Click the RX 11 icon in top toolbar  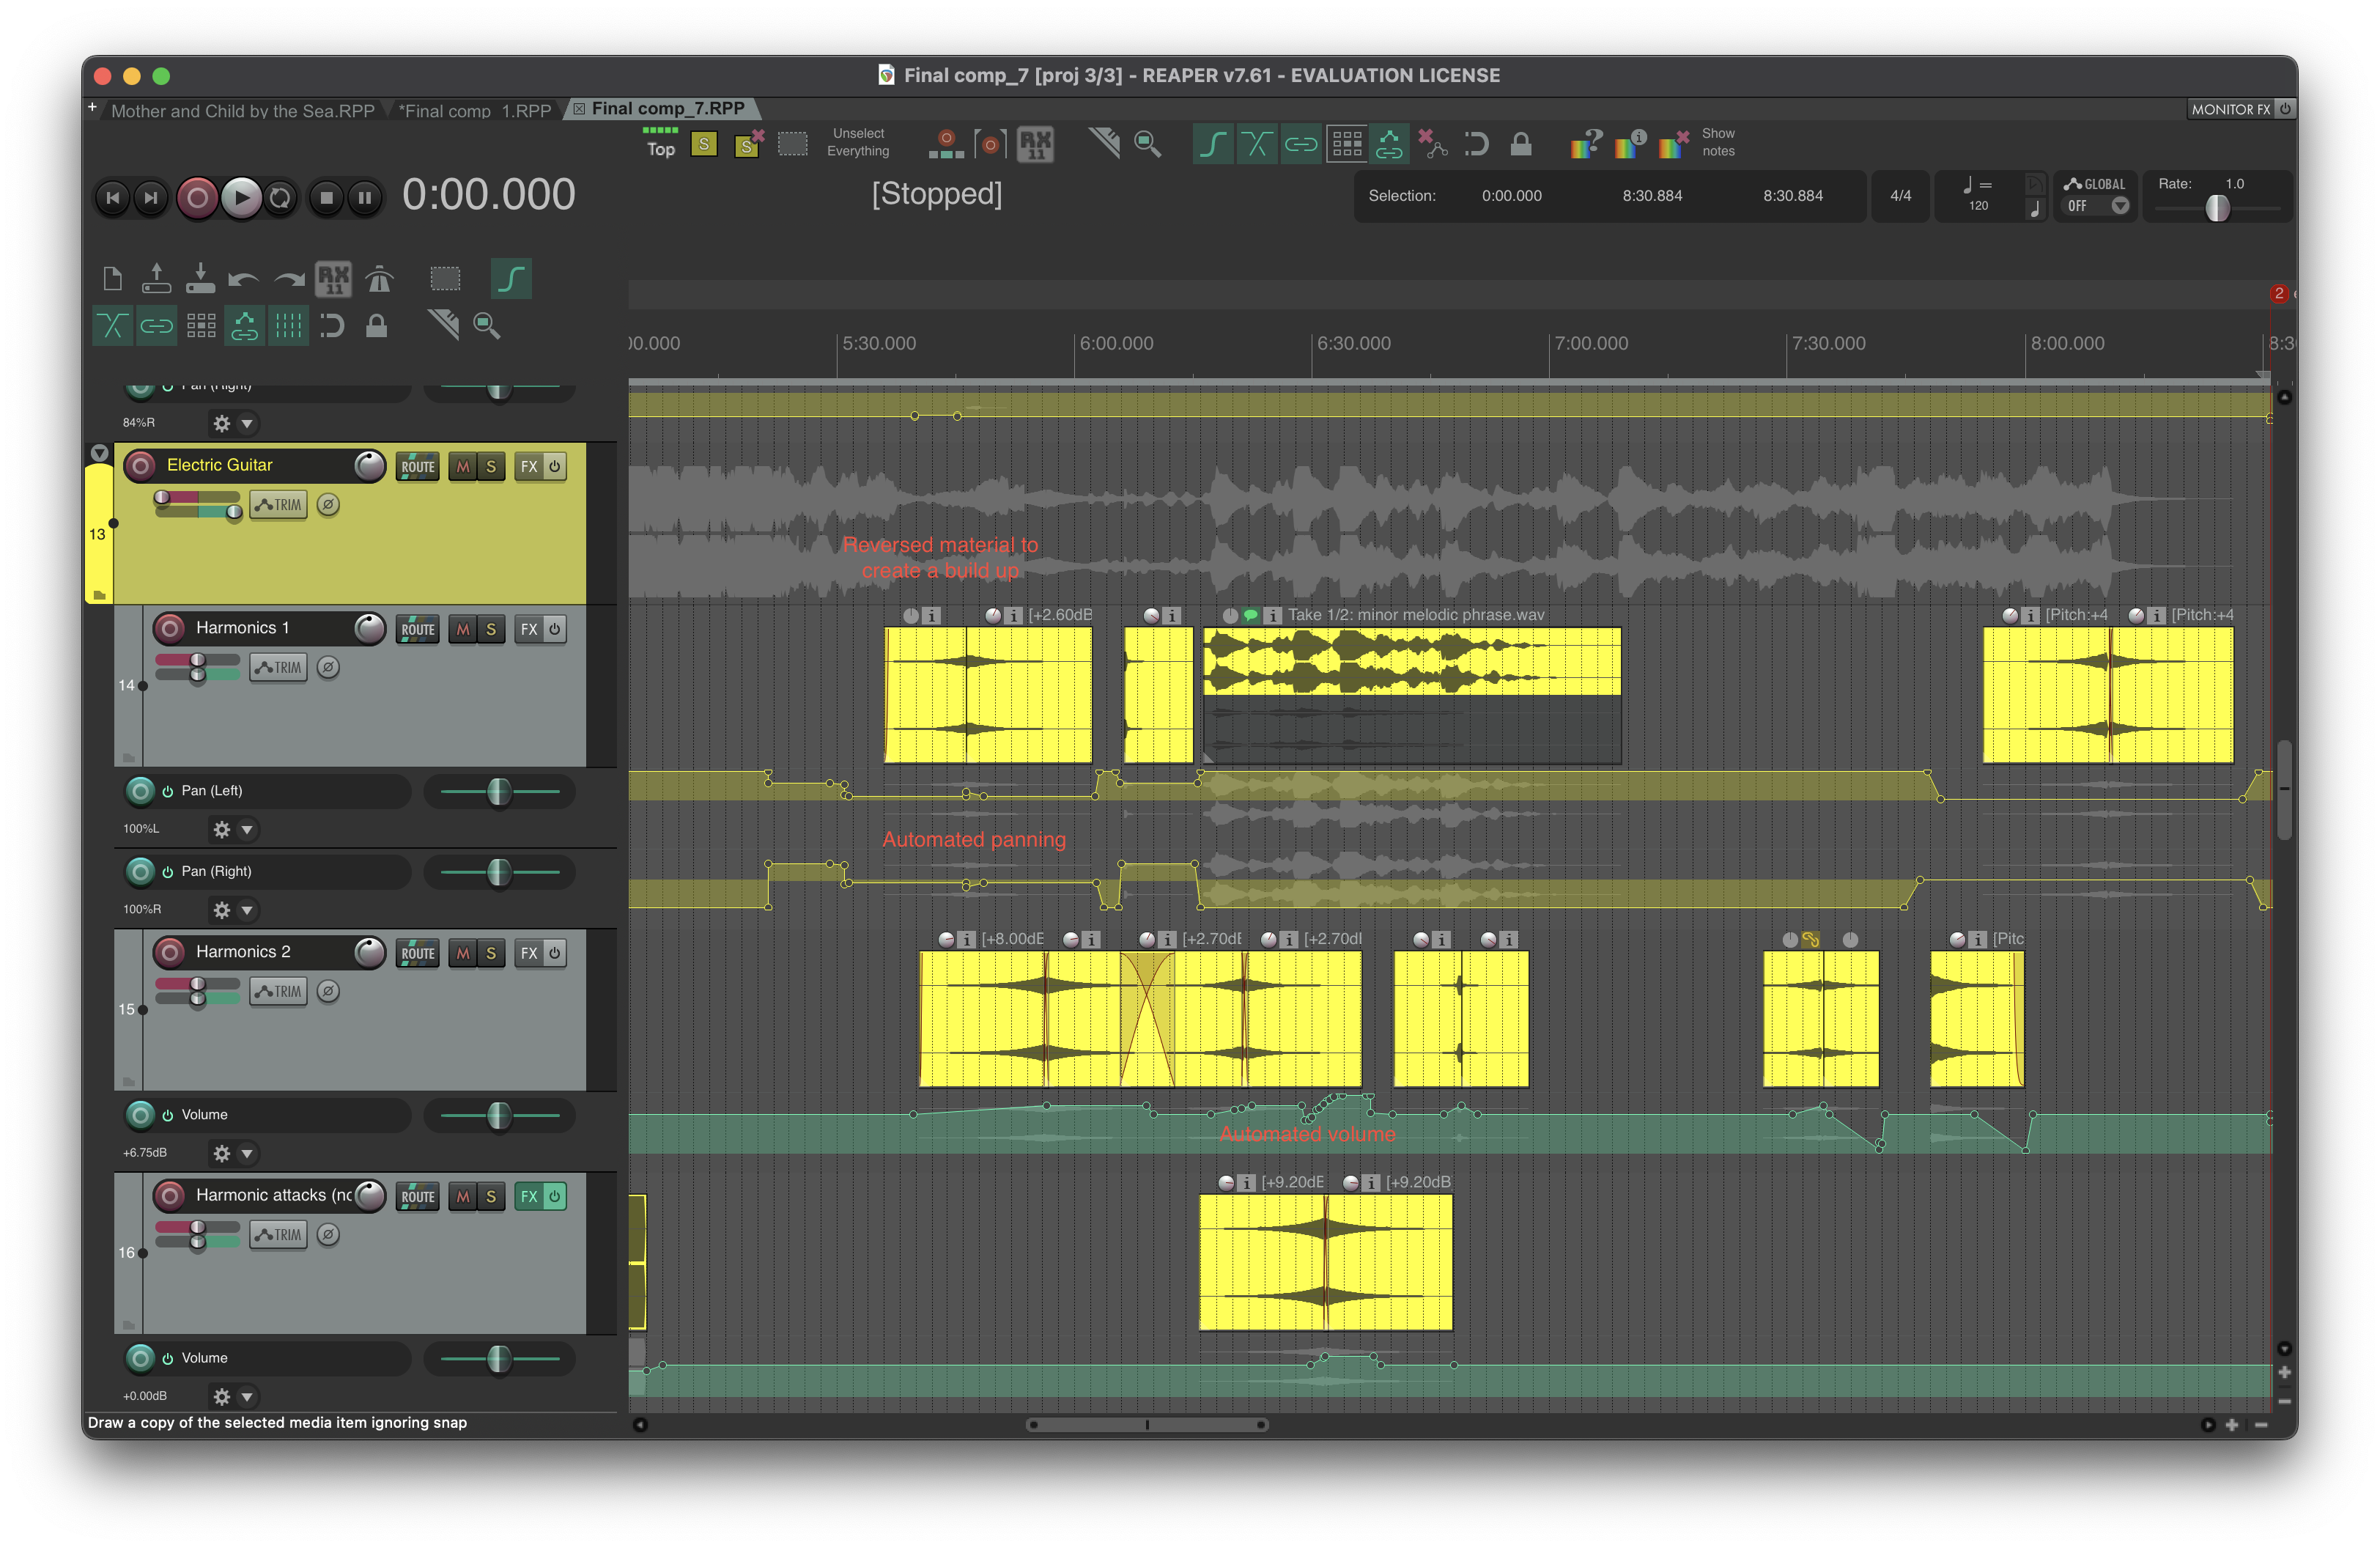tap(1035, 144)
